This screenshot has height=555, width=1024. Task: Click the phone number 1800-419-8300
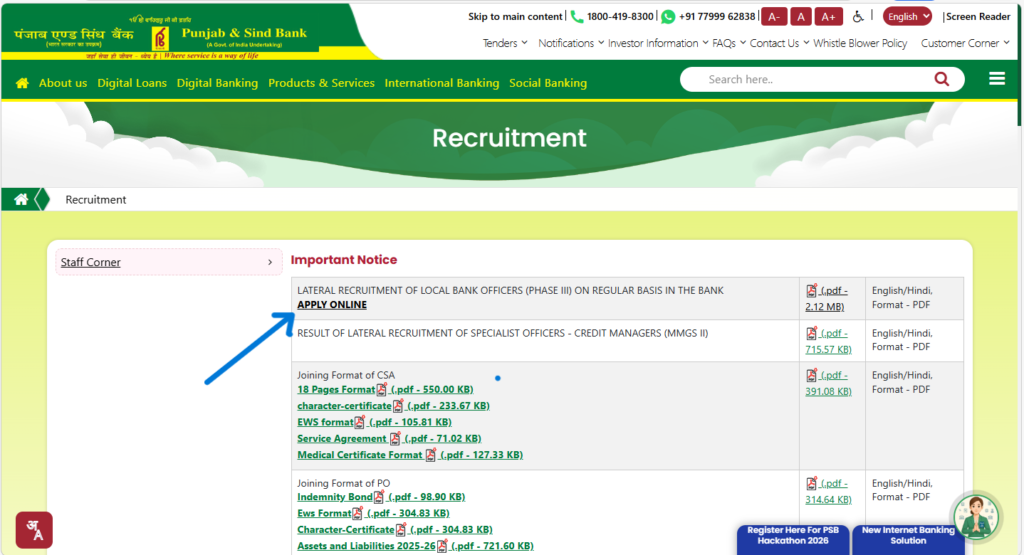[620, 16]
